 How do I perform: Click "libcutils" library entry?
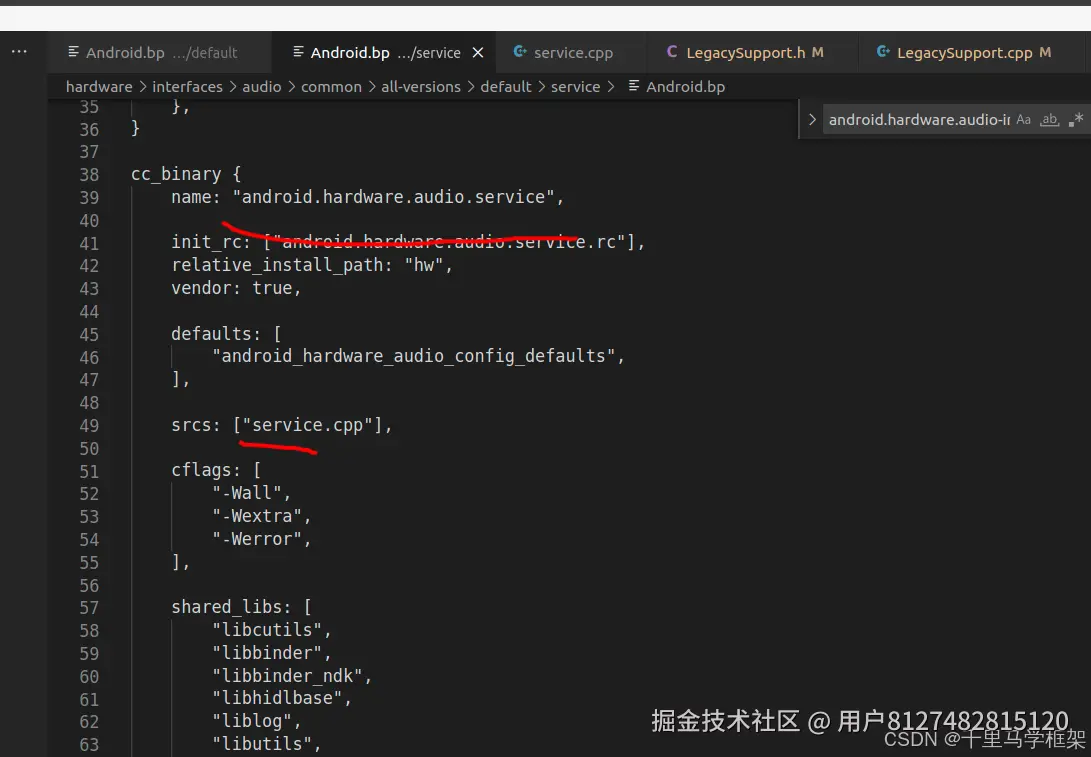click(x=267, y=630)
